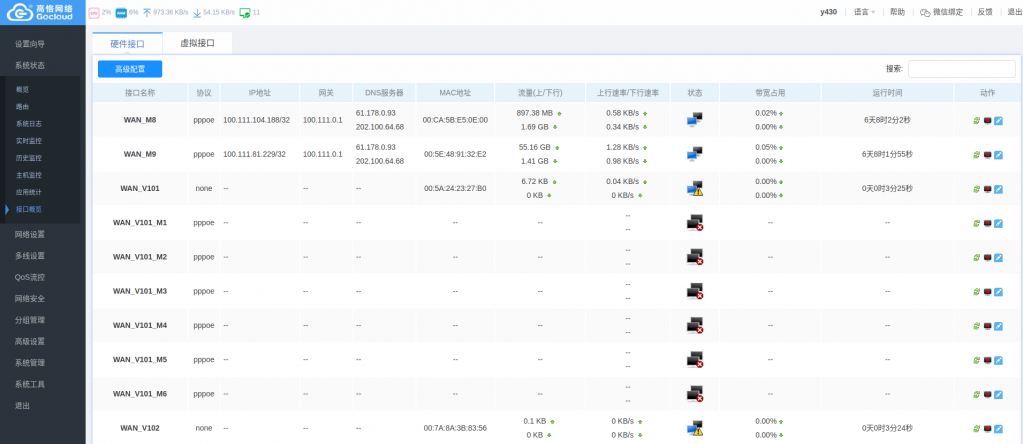This screenshot has width=1023, height=444.
Task: Select the 硬件接口 tab
Action: coord(127,43)
